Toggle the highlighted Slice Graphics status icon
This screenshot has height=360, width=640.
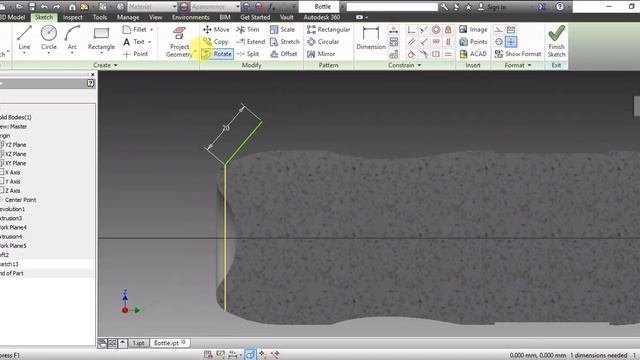250,355
